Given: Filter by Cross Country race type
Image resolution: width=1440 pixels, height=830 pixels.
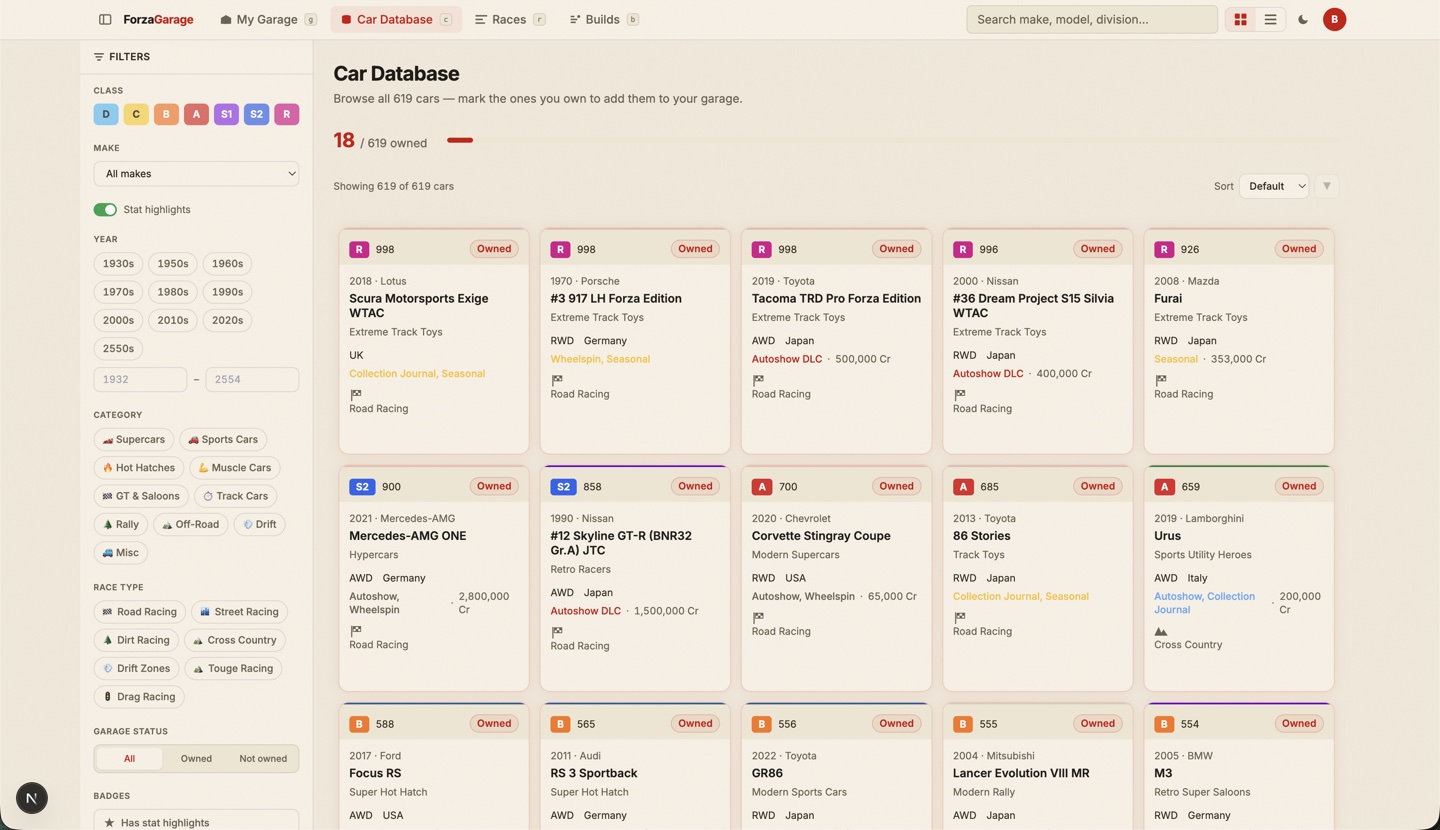Looking at the screenshot, I should point(234,641).
